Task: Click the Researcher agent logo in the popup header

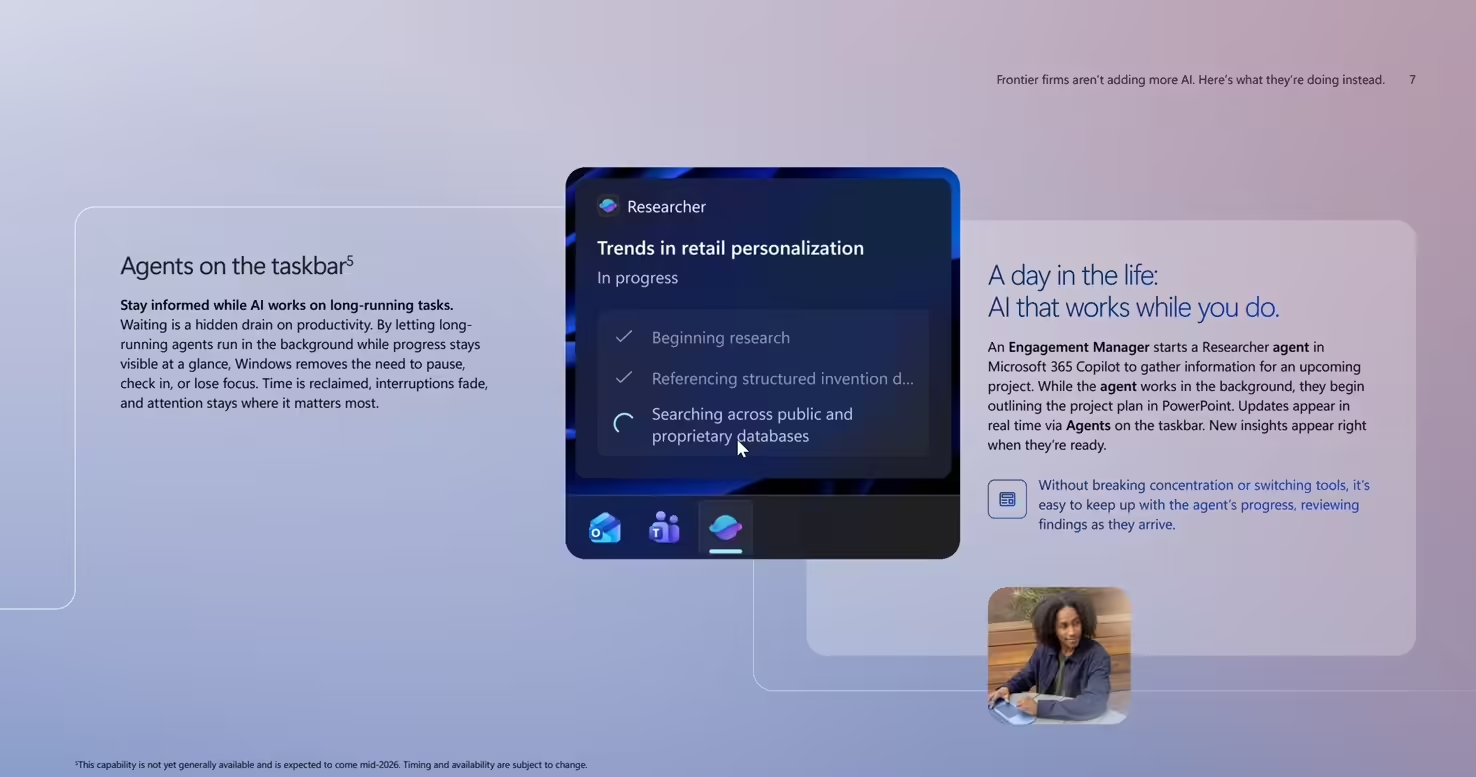Action: [608, 206]
